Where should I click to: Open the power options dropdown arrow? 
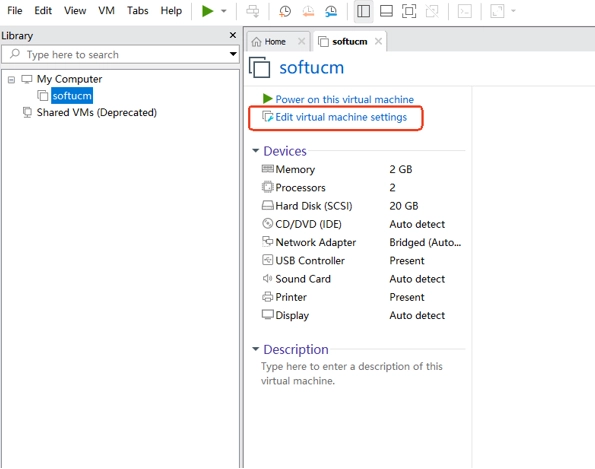tap(224, 11)
